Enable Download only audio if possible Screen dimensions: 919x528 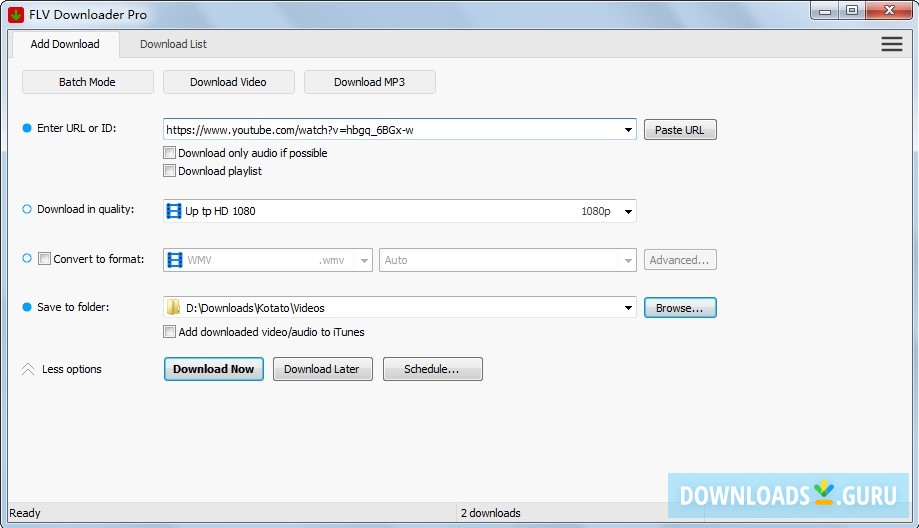(169, 153)
